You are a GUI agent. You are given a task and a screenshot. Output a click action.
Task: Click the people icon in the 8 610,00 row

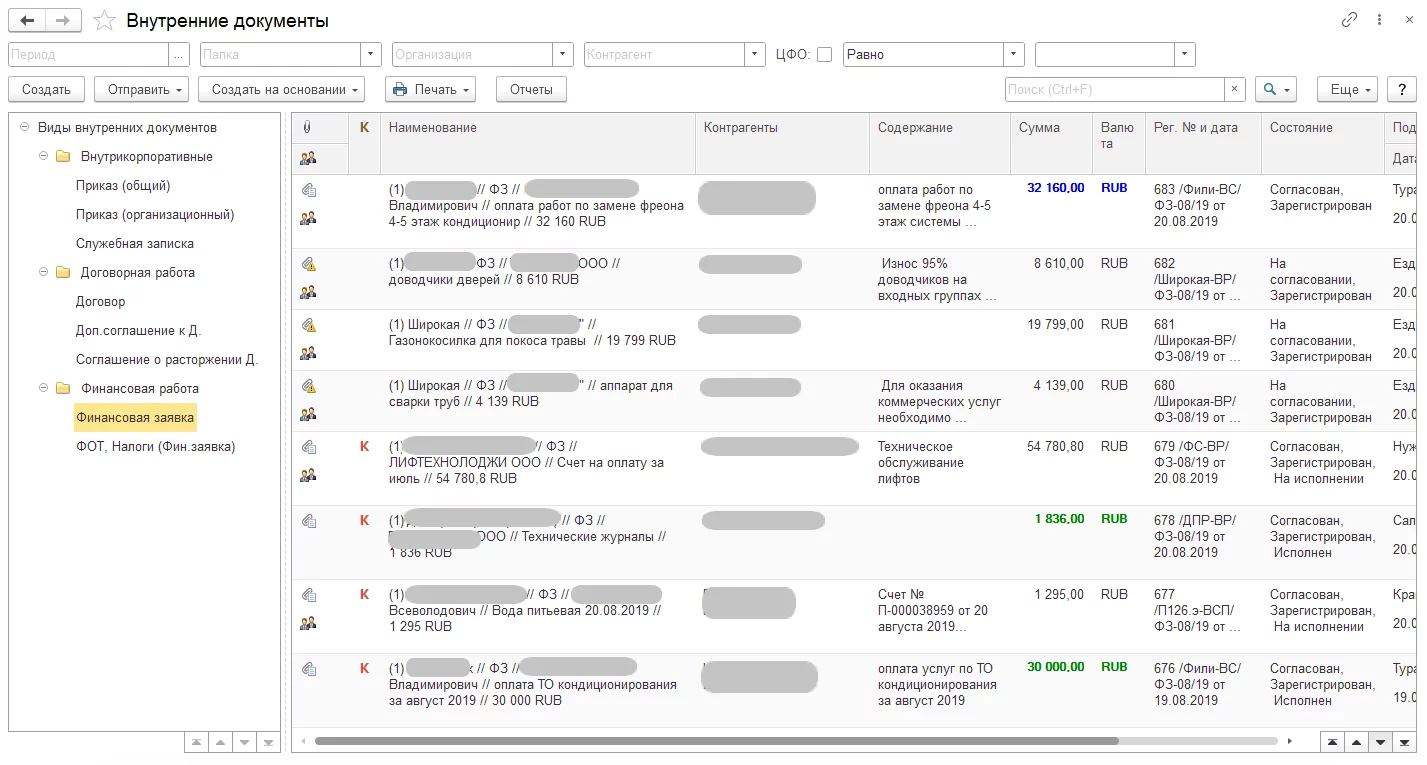coord(308,292)
